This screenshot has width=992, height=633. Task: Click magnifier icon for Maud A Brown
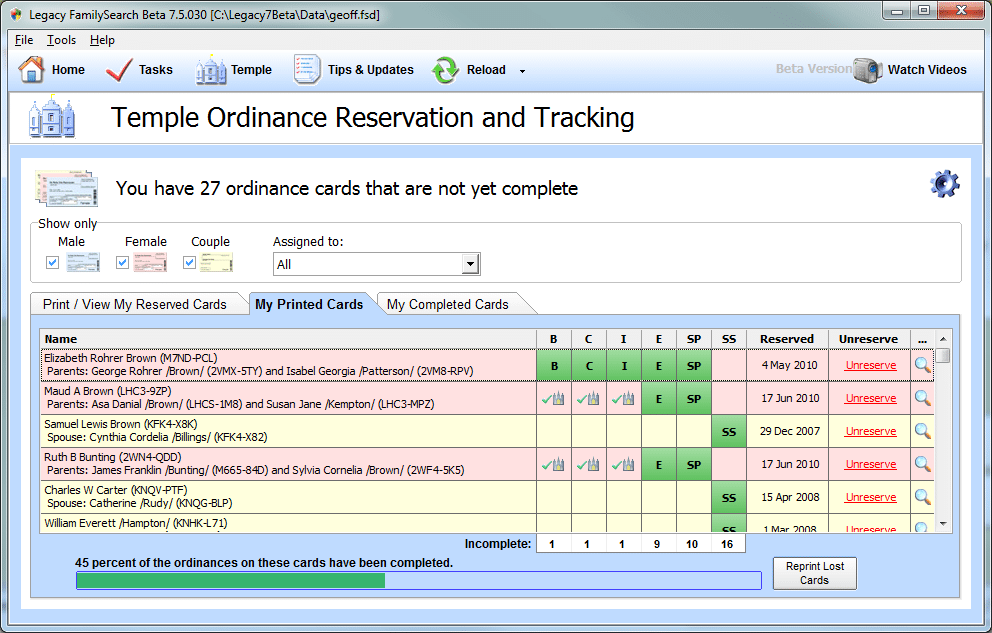922,398
